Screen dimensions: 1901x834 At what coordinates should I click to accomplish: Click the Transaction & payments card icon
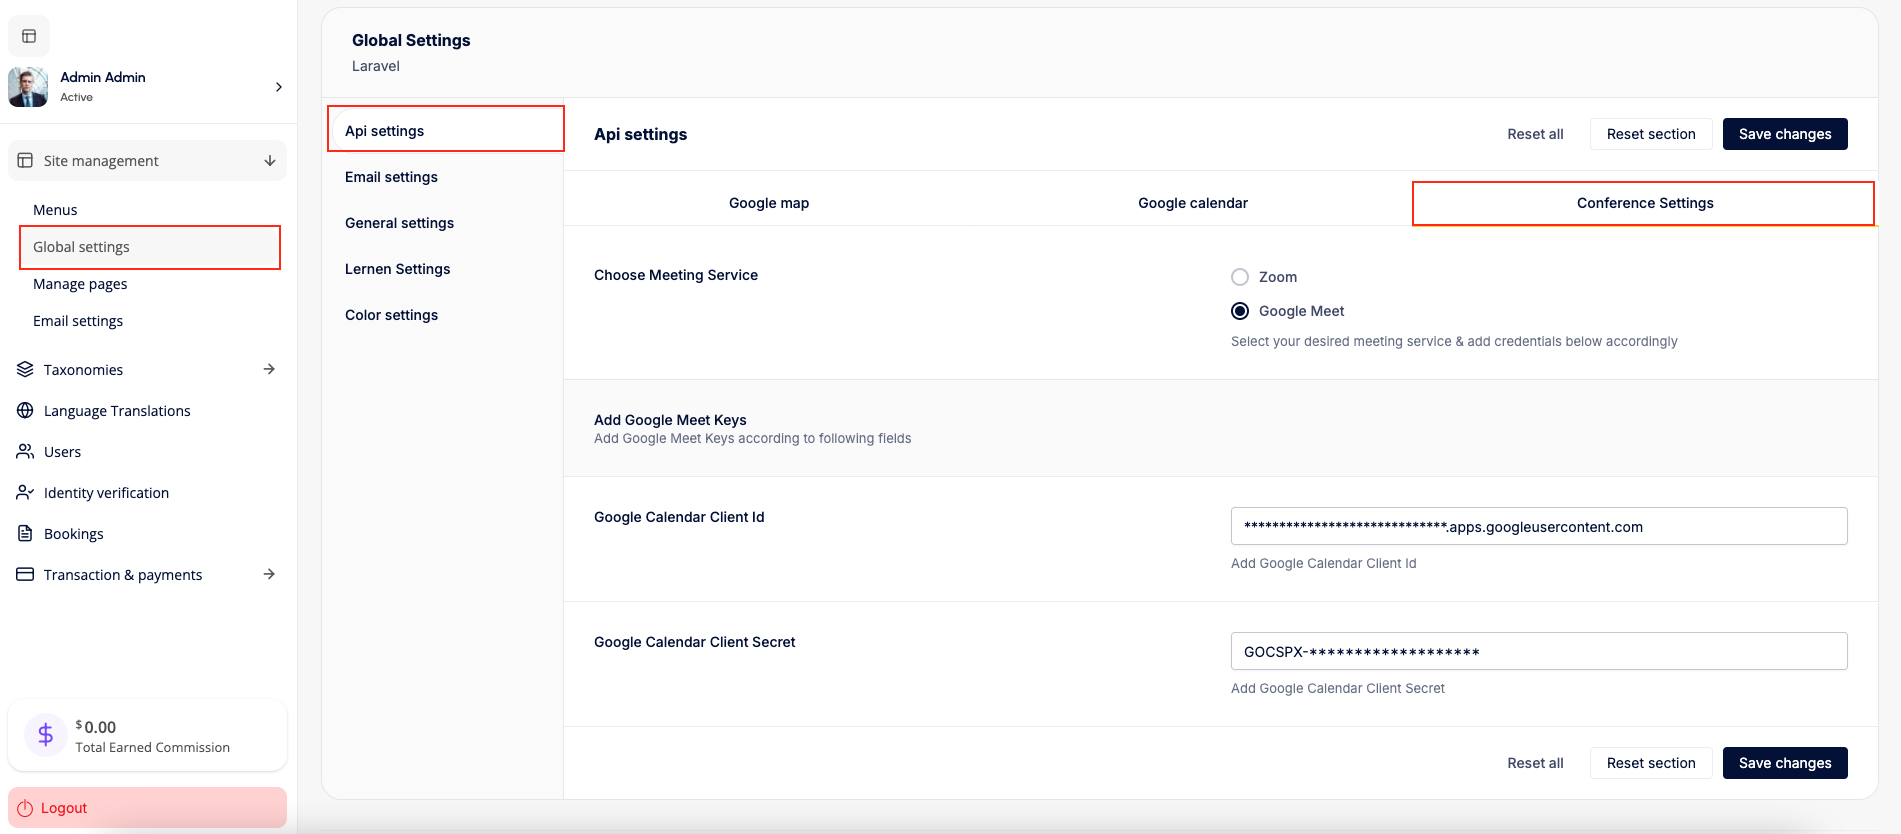[x=25, y=575]
